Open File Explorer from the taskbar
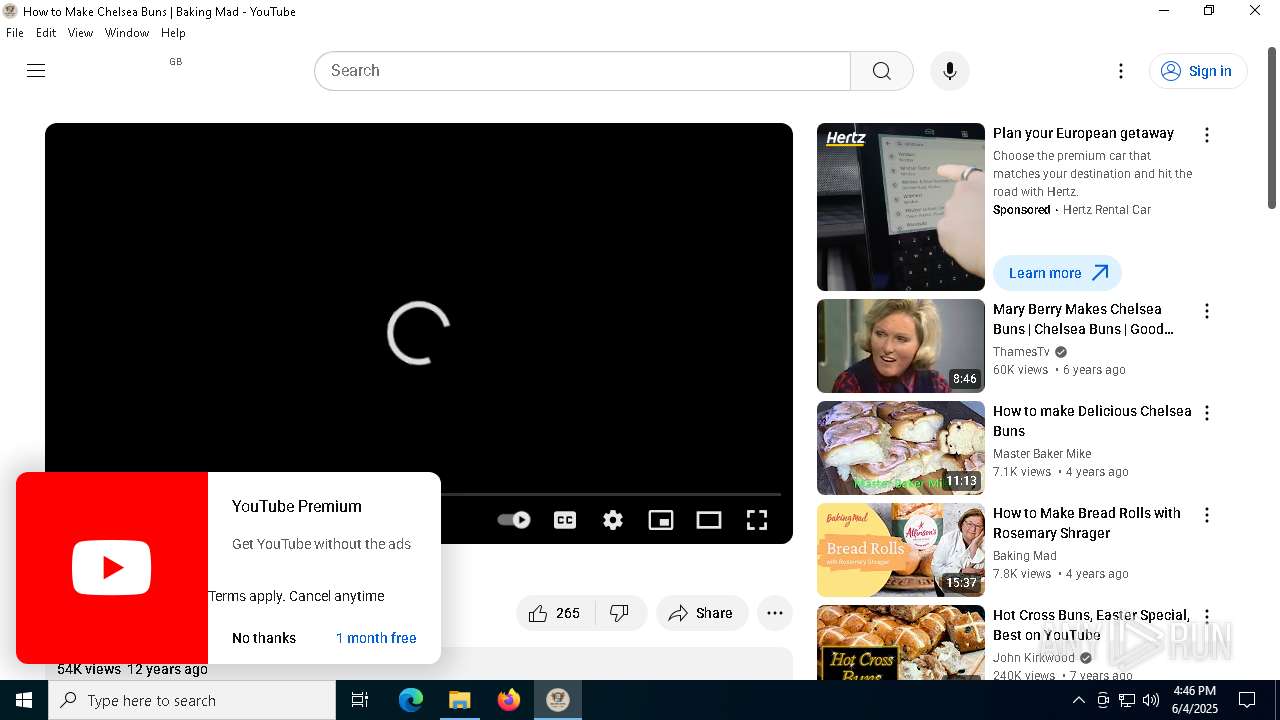The image size is (1280, 720). (x=460, y=700)
